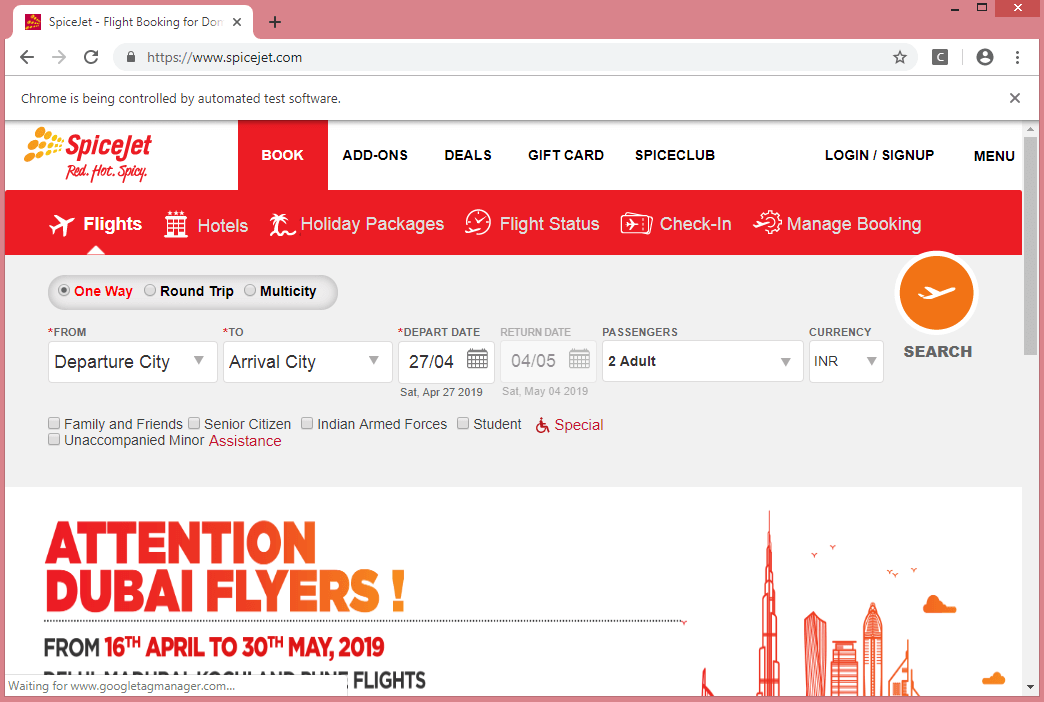Open the return date calendar icon

(x=579, y=359)
